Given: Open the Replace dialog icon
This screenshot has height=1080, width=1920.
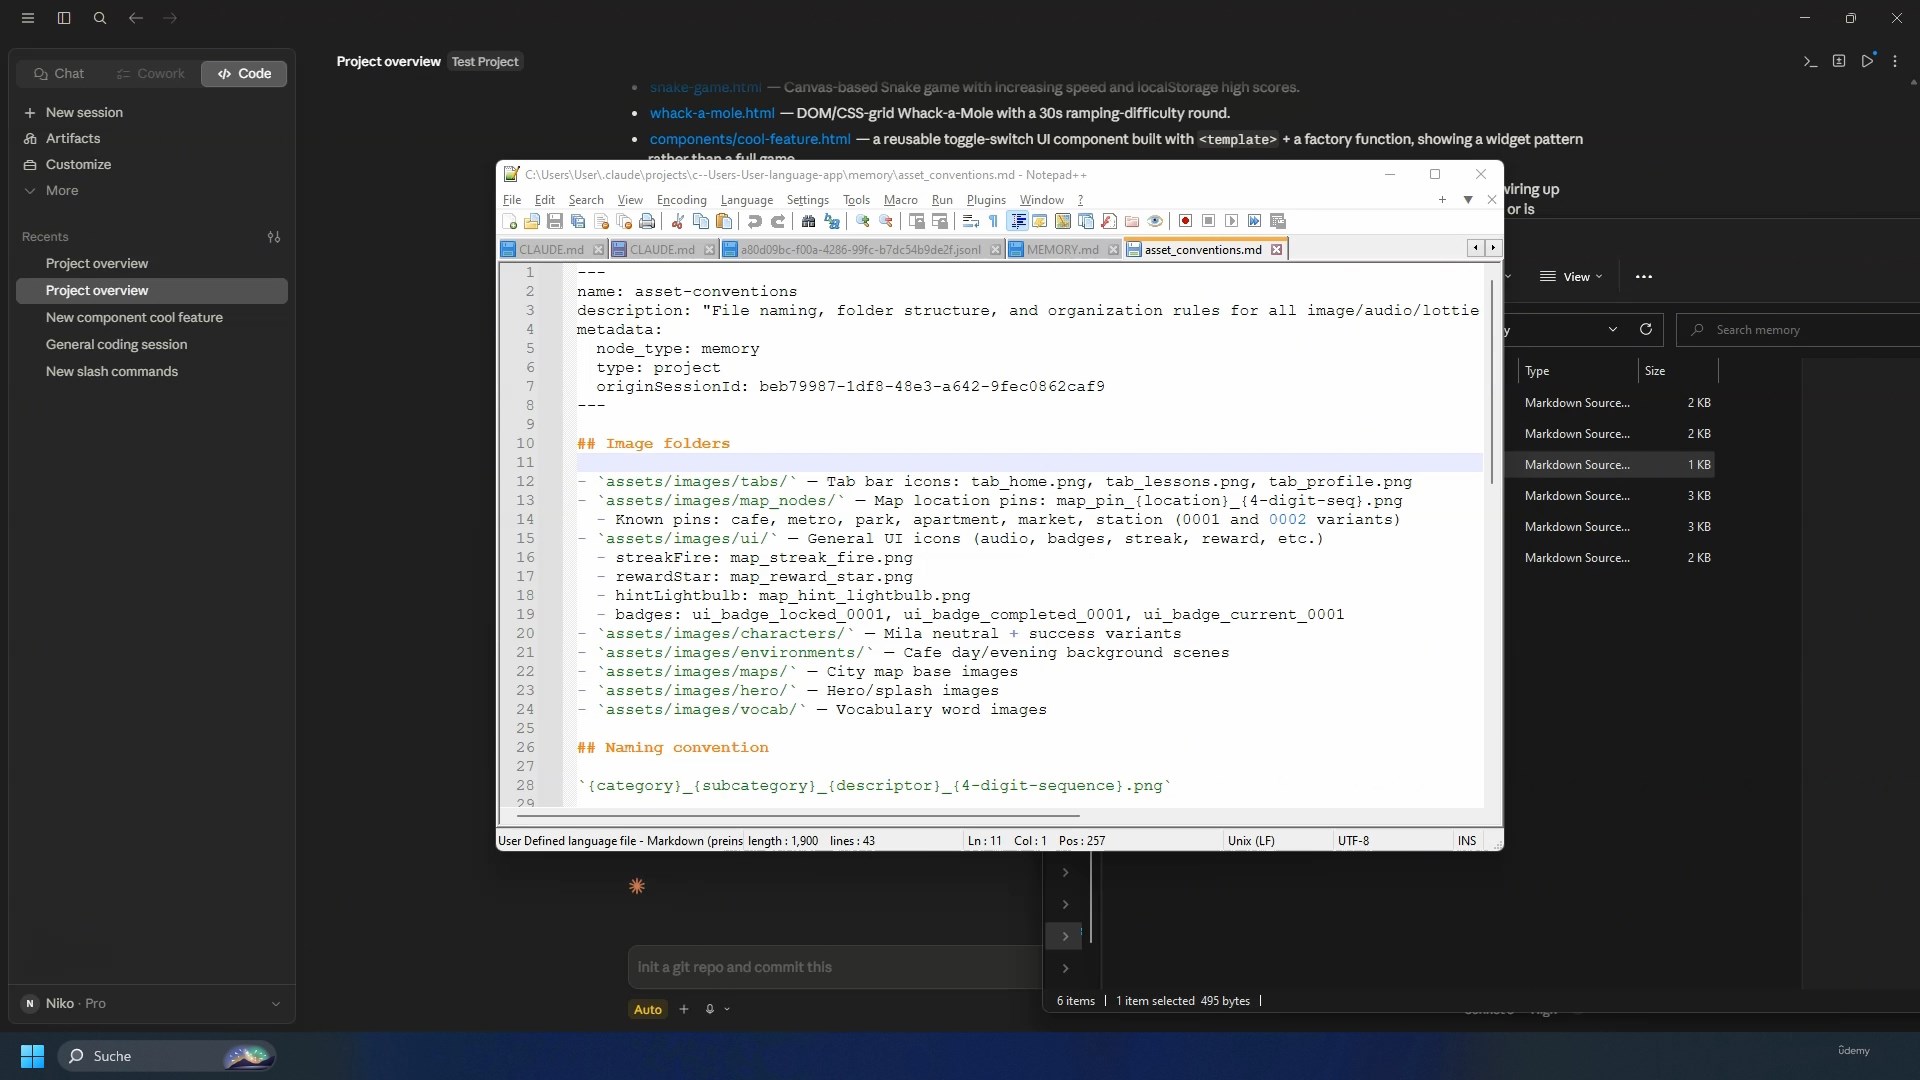Looking at the screenshot, I should click(832, 221).
